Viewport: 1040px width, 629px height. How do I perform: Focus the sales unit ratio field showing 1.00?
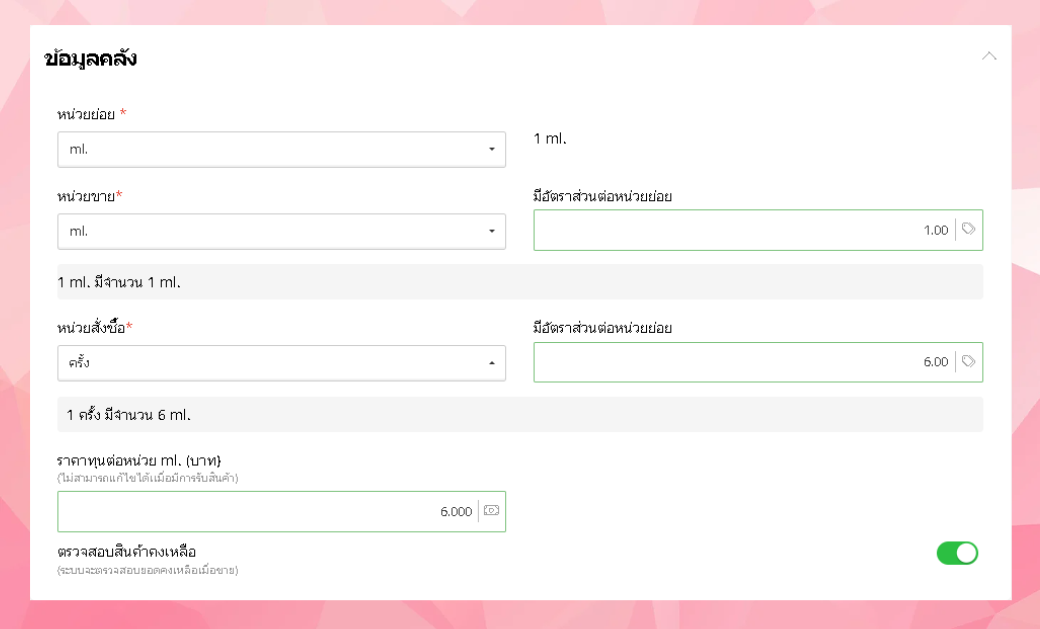tap(744, 230)
